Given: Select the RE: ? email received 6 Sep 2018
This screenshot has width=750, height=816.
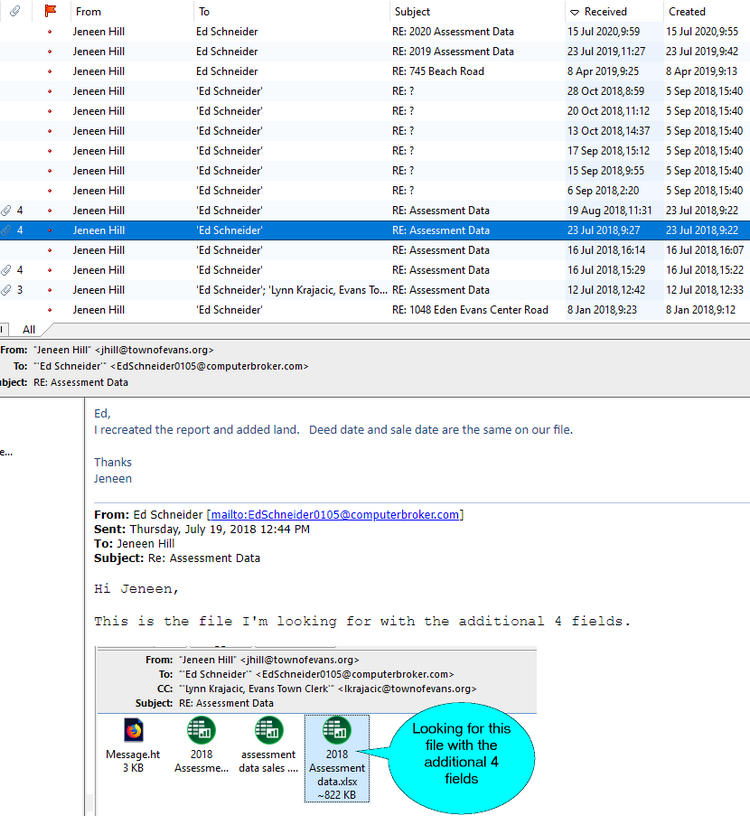Looking at the screenshot, I should tap(375, 190).
